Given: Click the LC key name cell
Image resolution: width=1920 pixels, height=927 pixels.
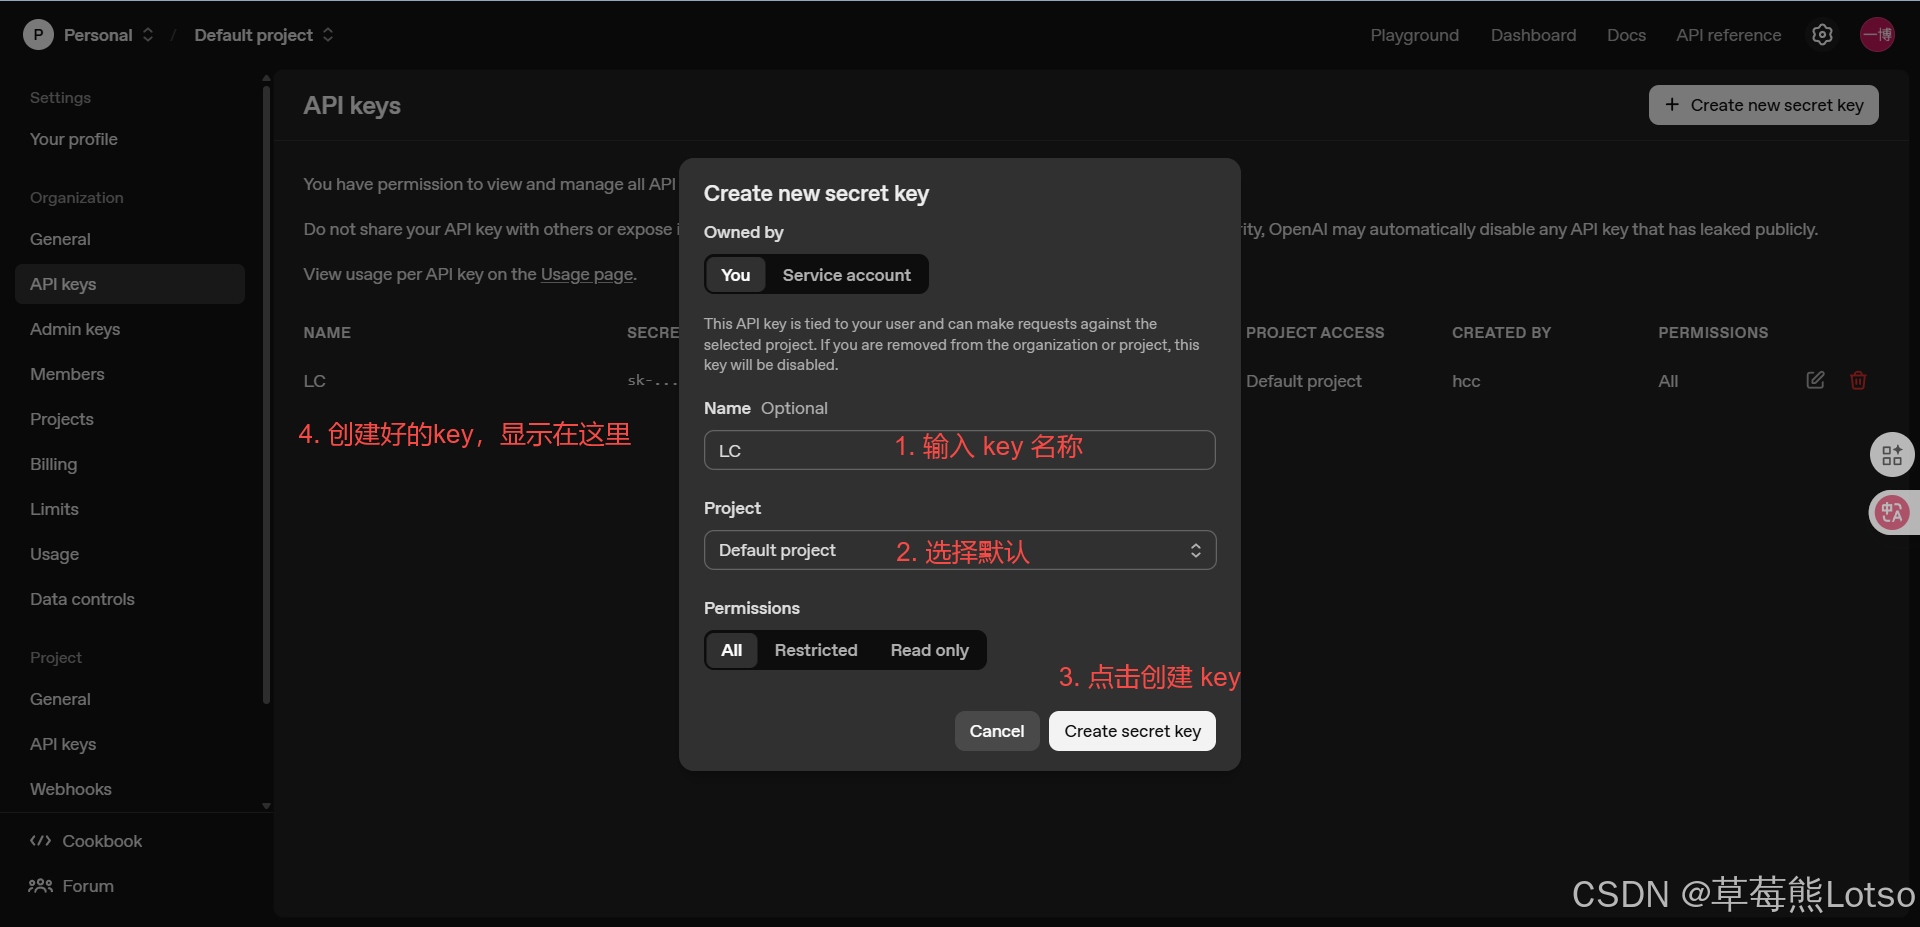Looking at the screenshot, I should [x=315, y=381].
